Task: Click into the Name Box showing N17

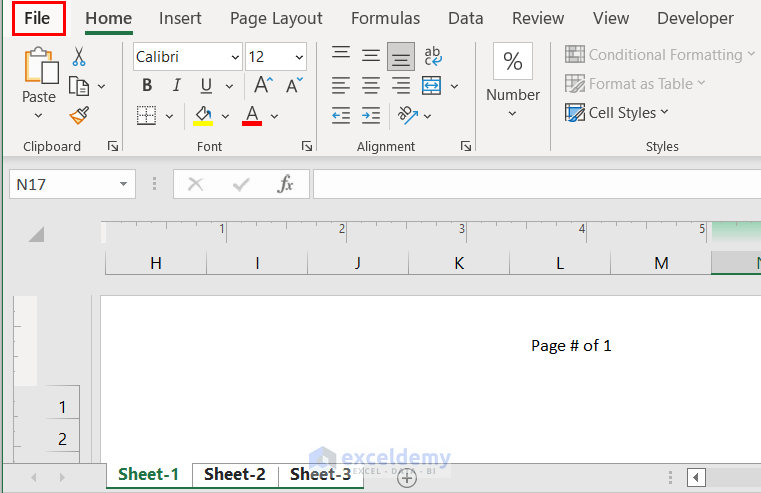Action: click(x=64, y=184)
